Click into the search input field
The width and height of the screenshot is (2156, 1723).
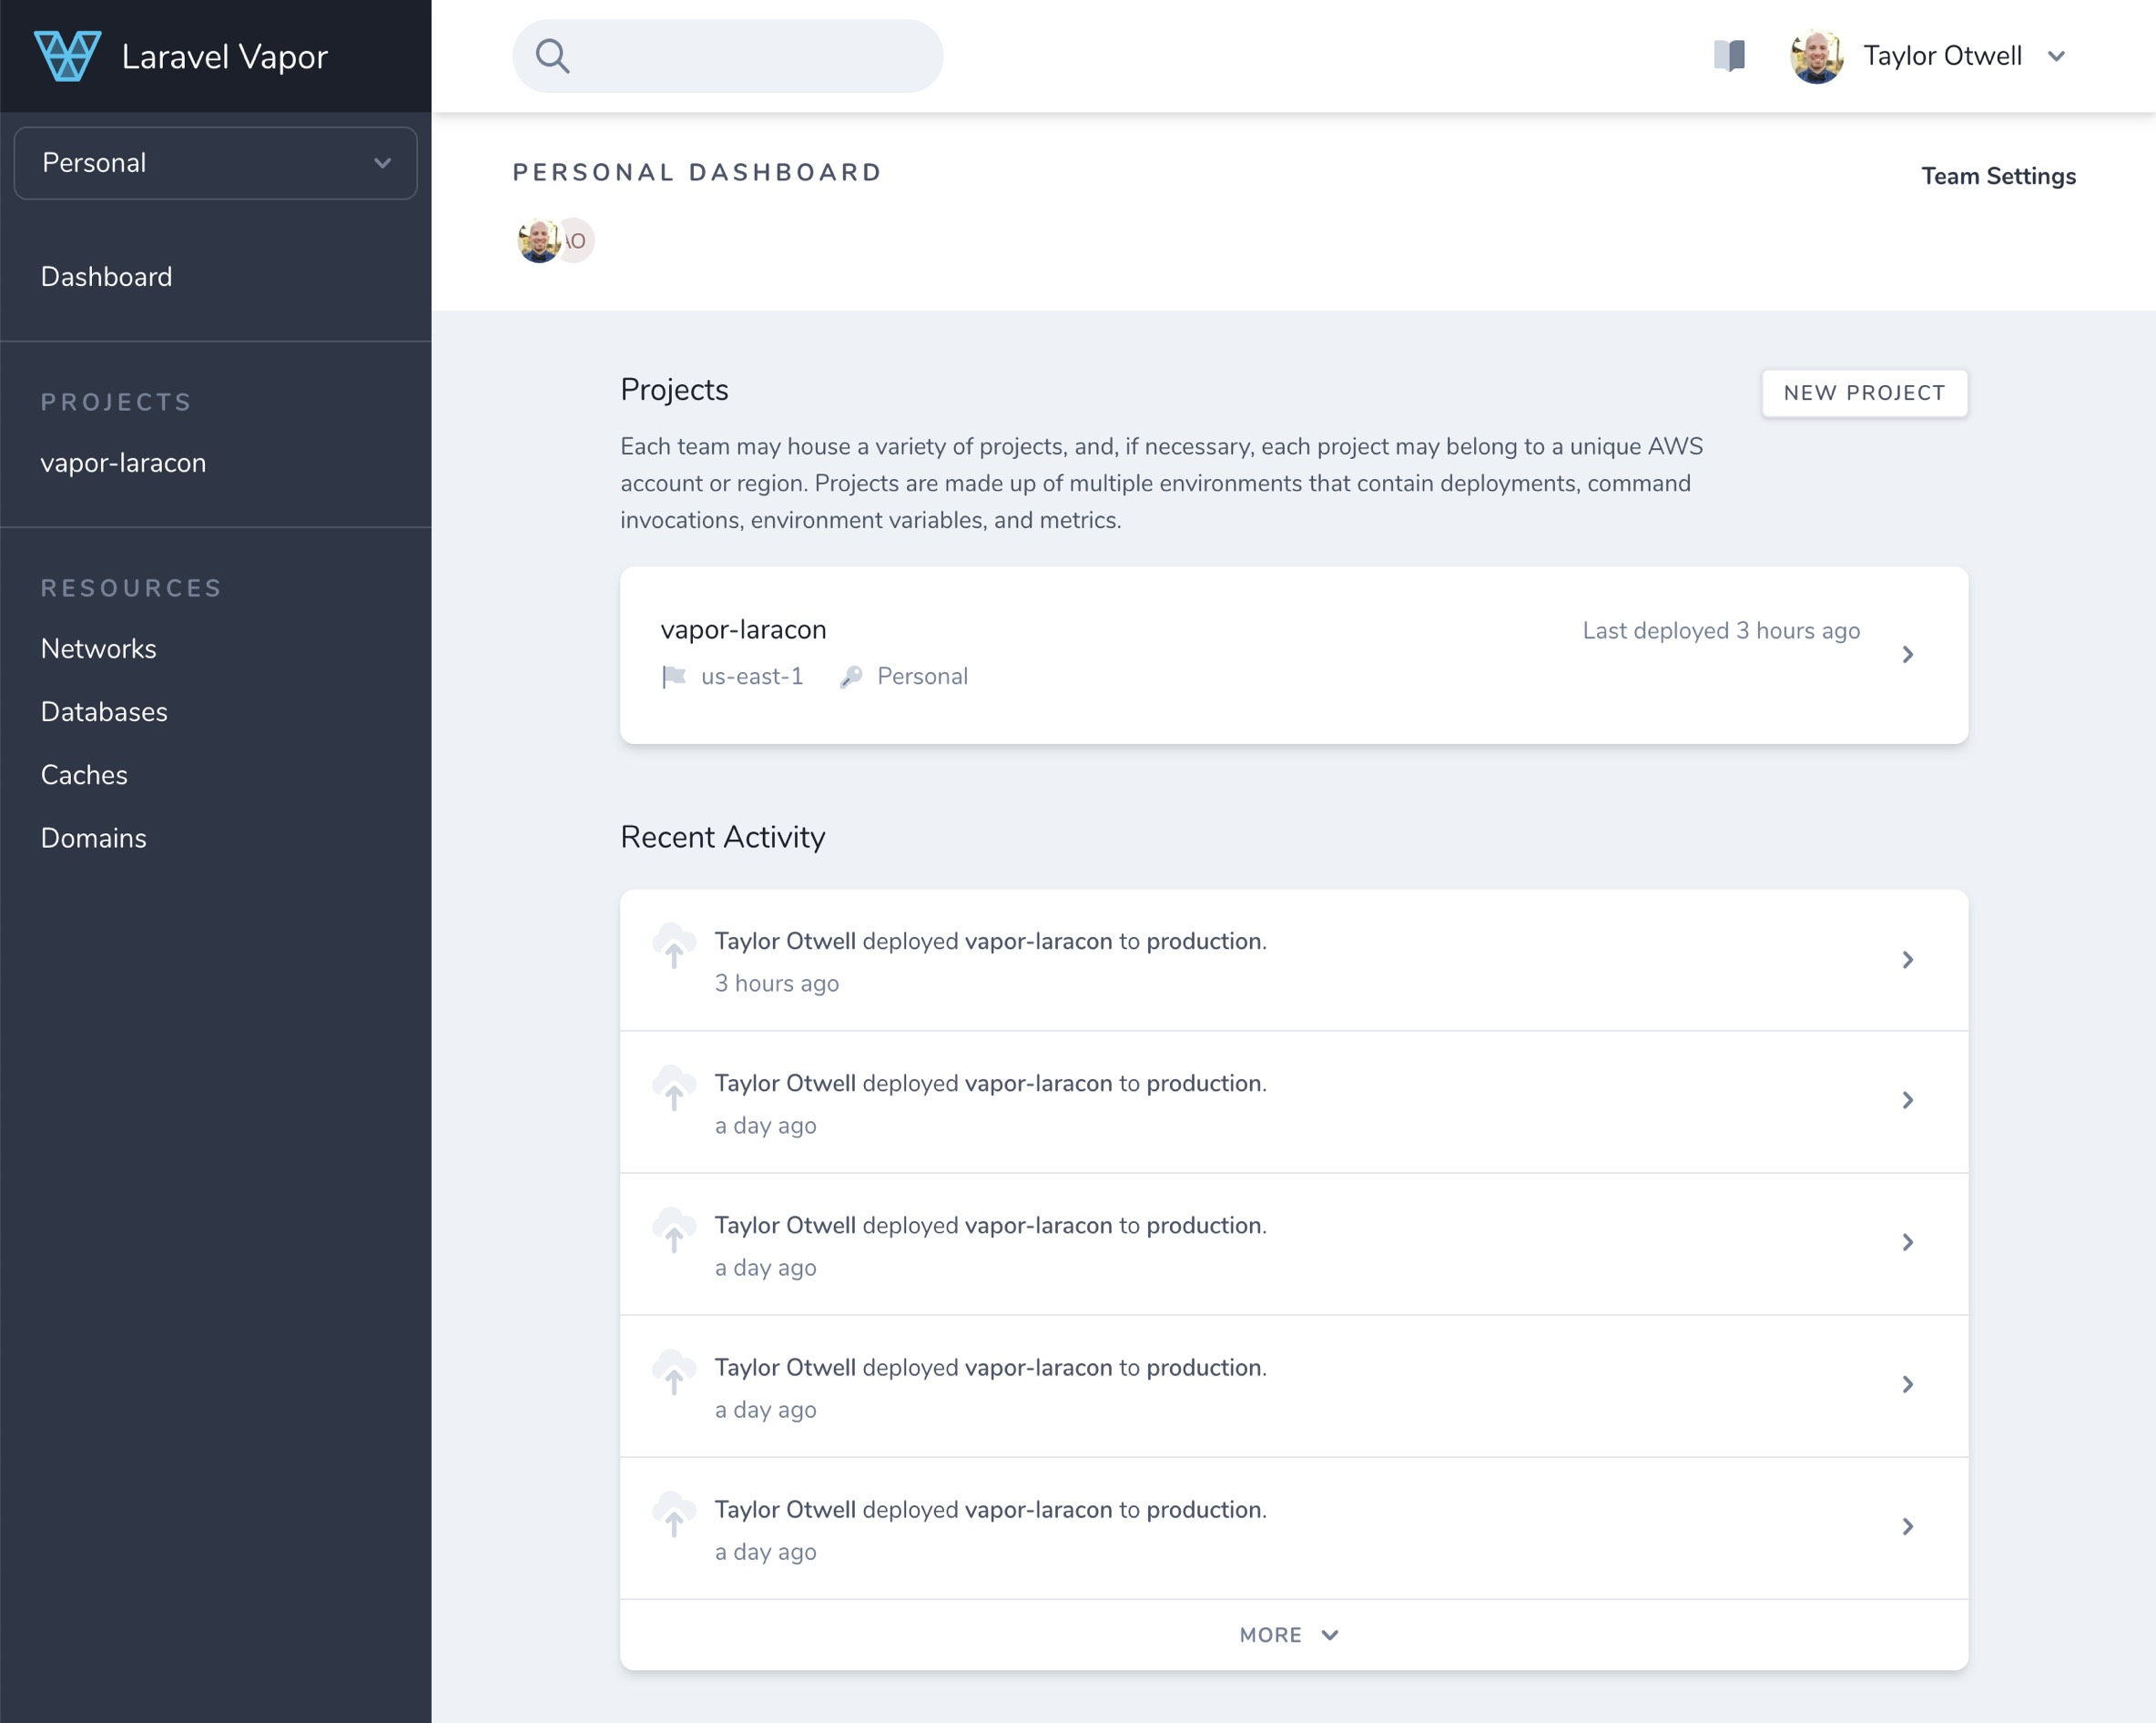[x=728, y=56]
